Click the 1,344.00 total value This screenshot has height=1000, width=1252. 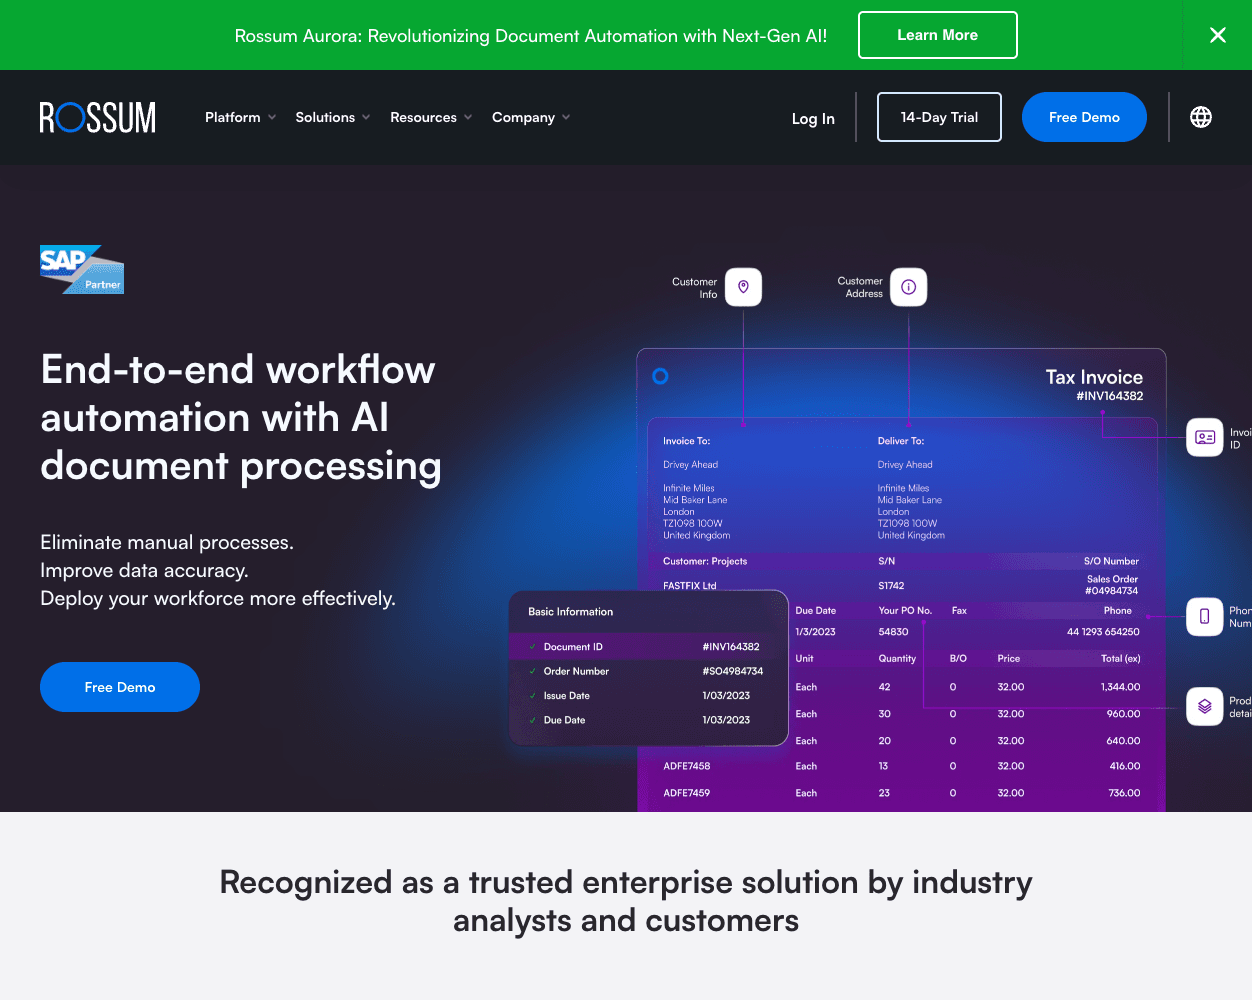[1120, 687]
